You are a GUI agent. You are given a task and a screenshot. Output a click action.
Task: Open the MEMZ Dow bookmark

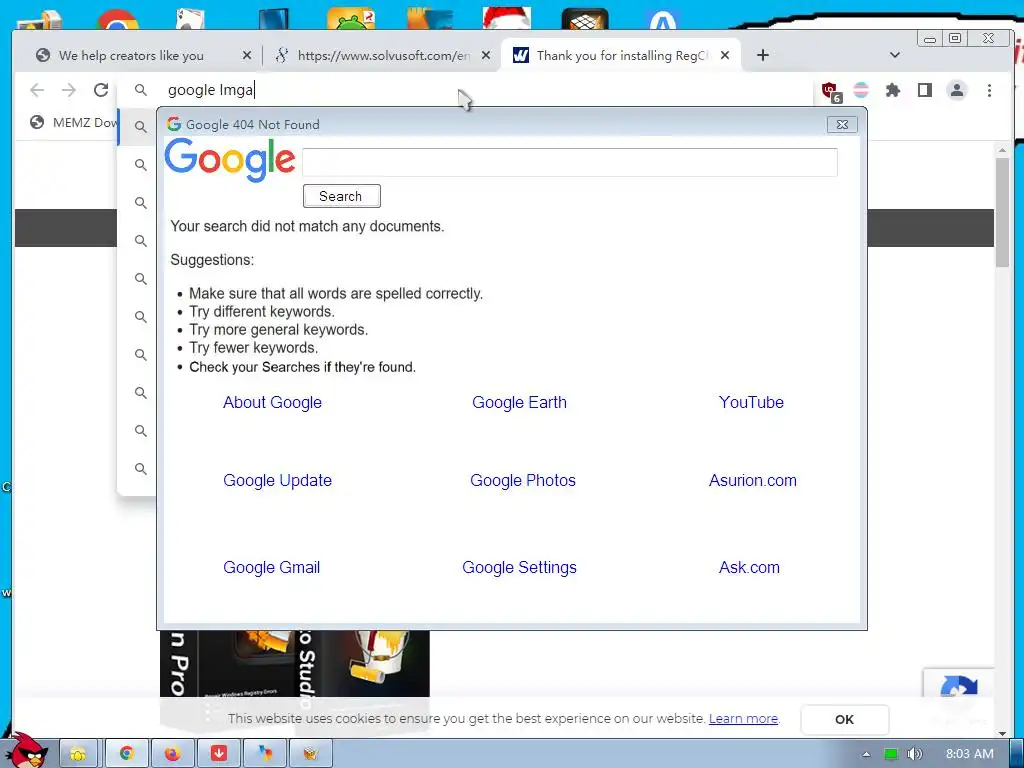tap(73, 123)
